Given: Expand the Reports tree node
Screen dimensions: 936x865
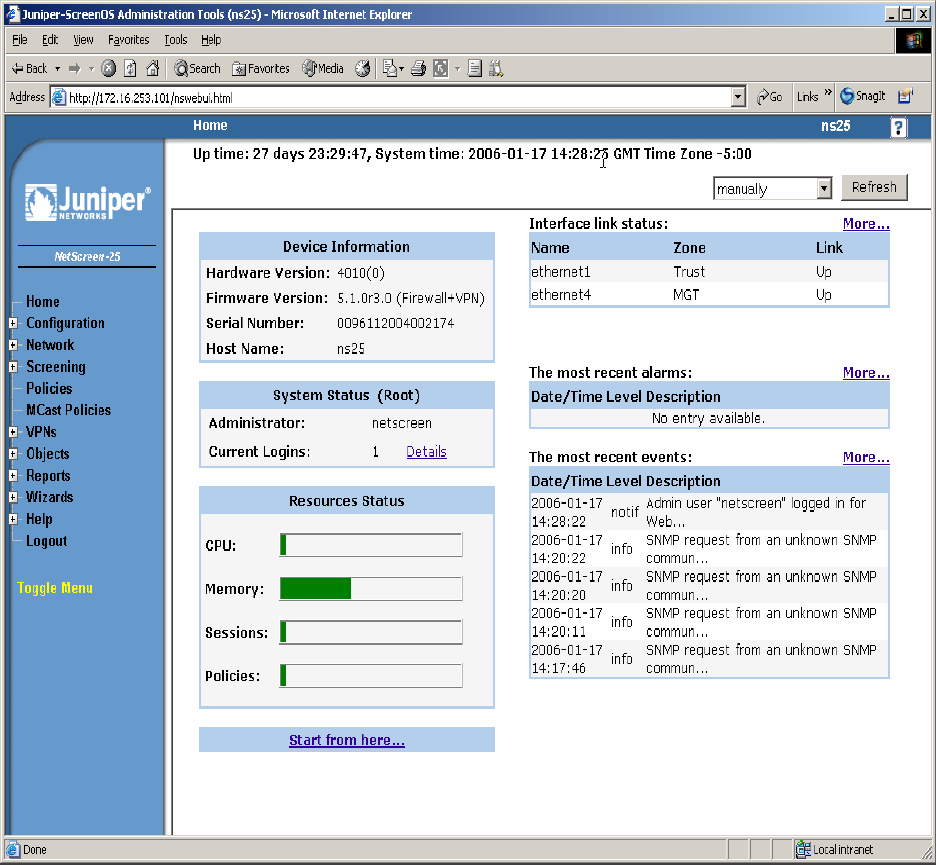Looking at the screenshot, I should tap(13, 476).
